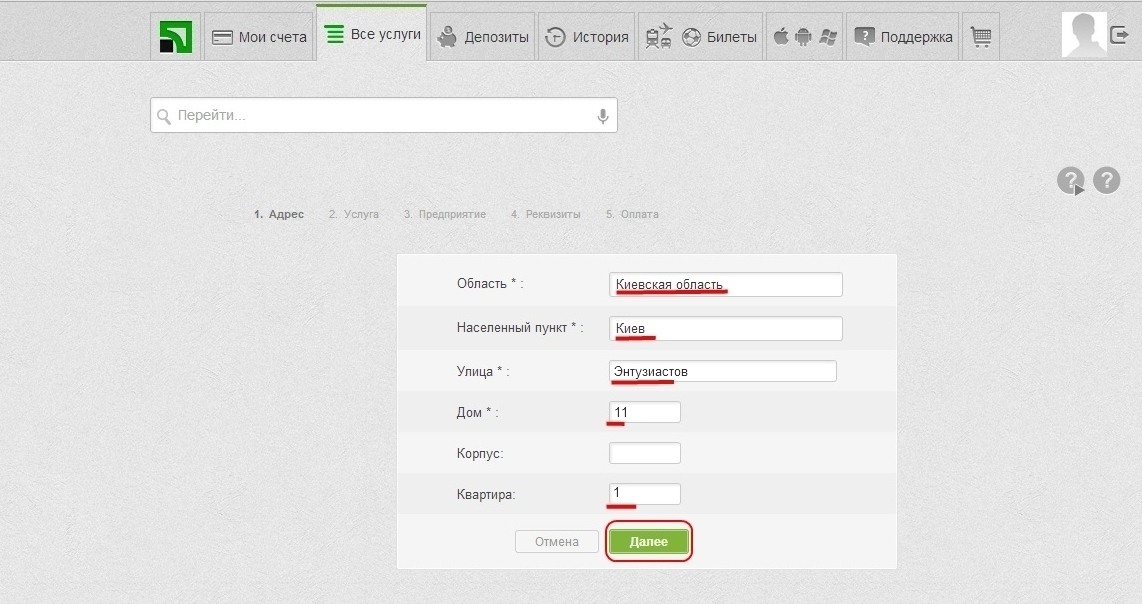Click the Область field with Киевская область
This screenshot has height=604, width=1143.
pyautogui.click(x=726, y=284)
